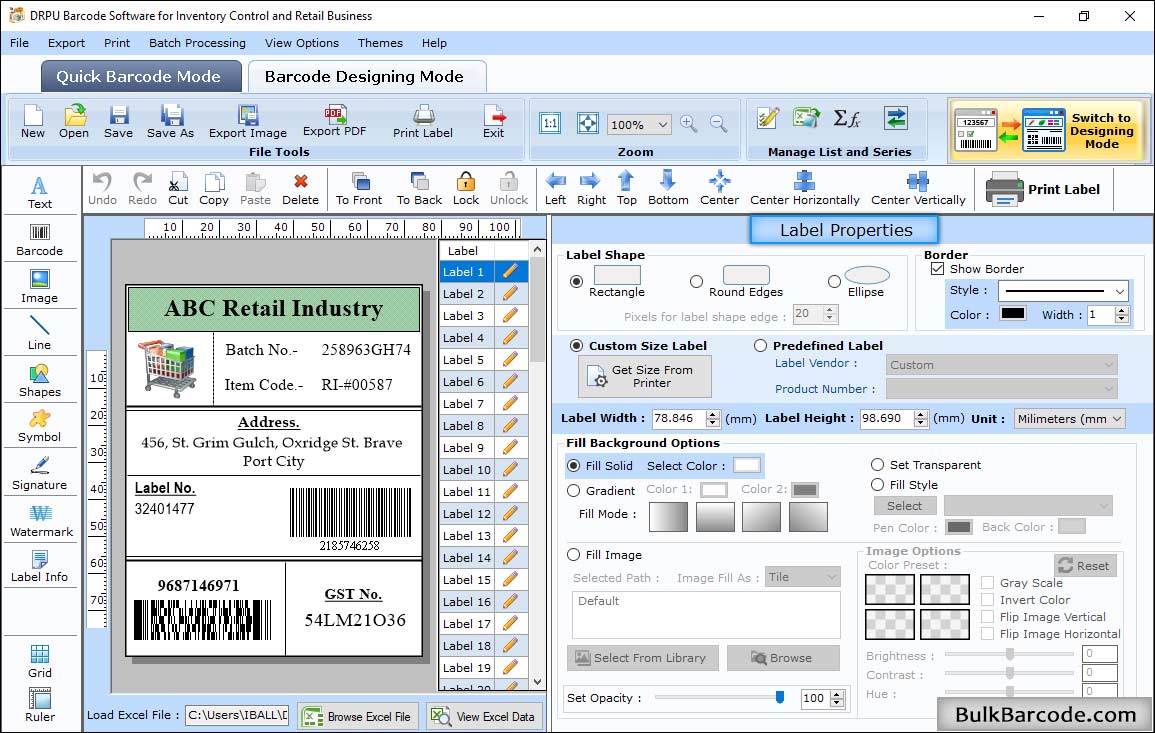Click the zoom in magnifier icon
1155x733 pixels.
(x=689, y=124)
